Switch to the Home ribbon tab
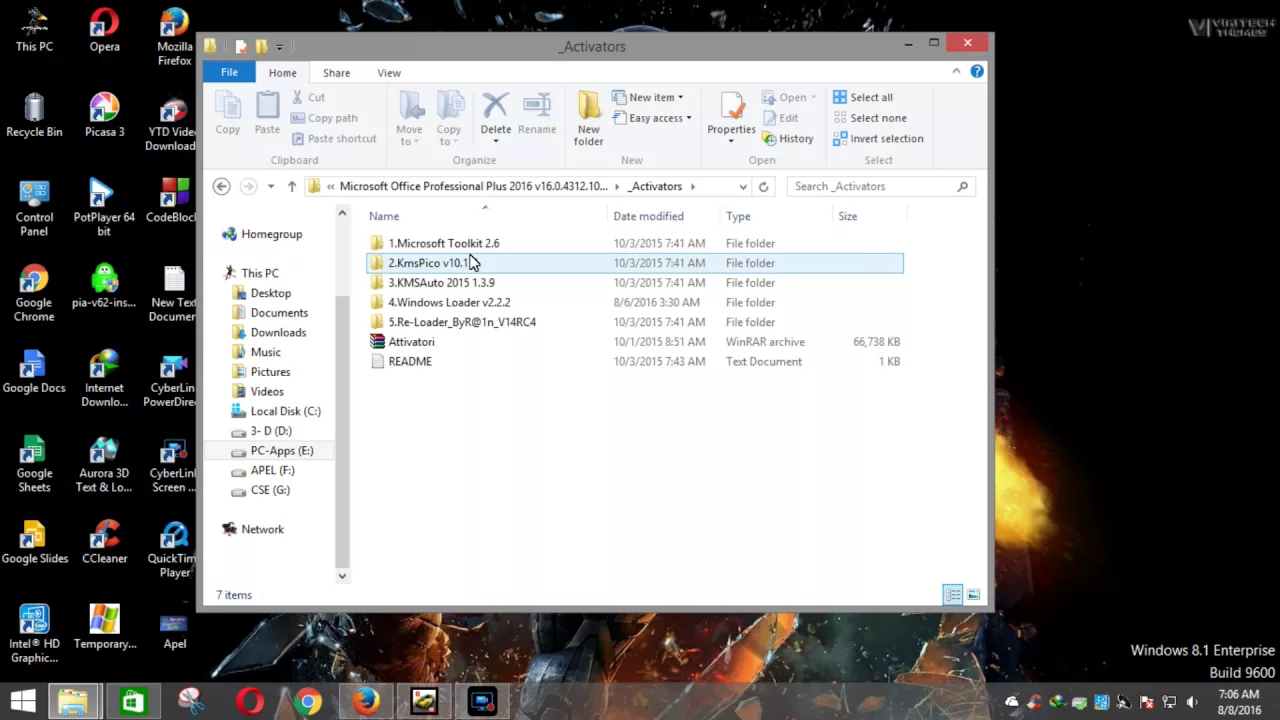The image size is (1280, 720). [282, 73]
